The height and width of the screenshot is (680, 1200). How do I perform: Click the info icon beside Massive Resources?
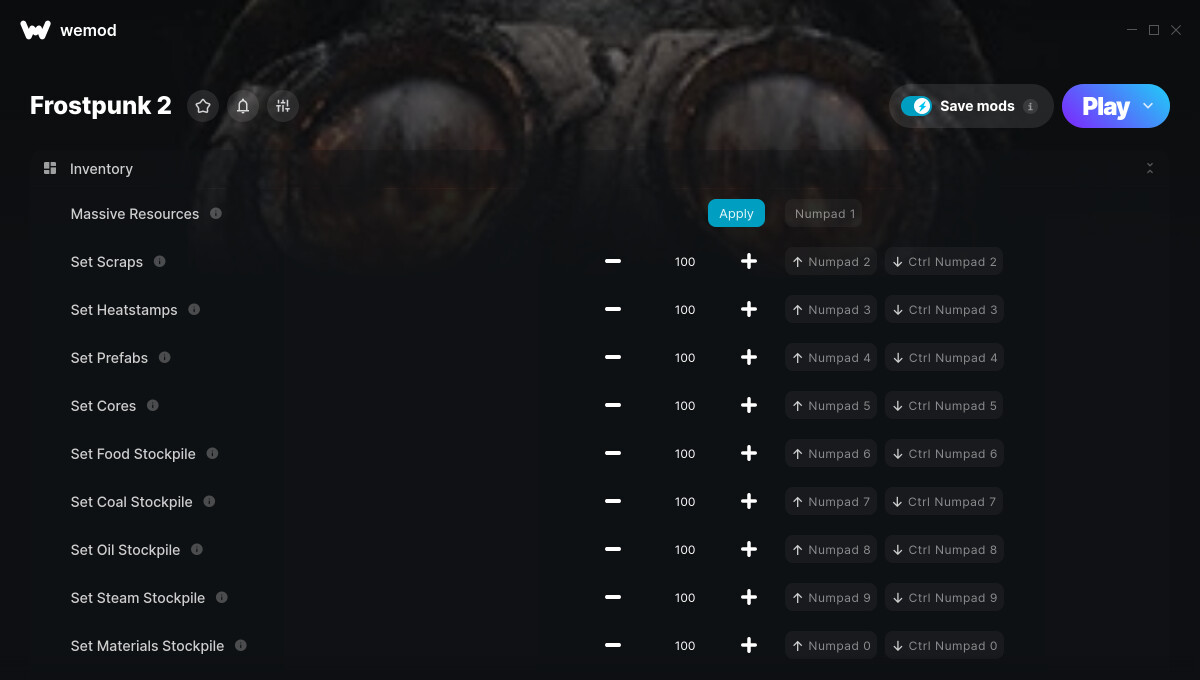216,213
